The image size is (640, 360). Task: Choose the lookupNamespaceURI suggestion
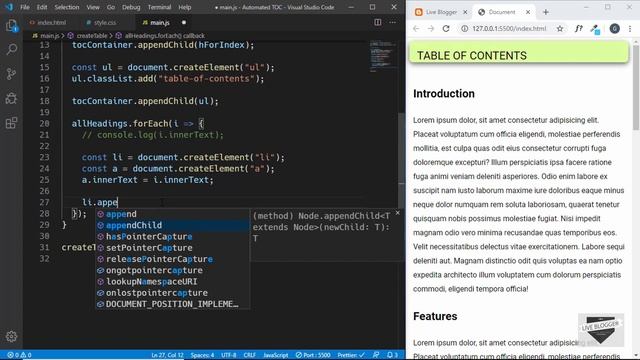172,282
